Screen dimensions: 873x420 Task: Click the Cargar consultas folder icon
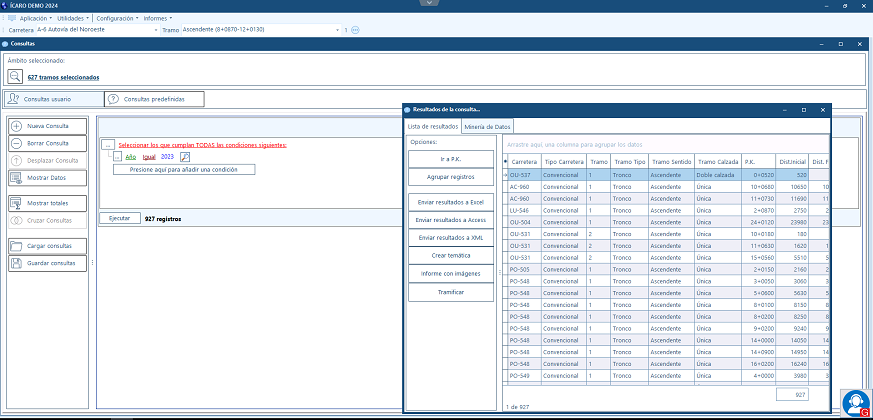click(x=16, y=246)
